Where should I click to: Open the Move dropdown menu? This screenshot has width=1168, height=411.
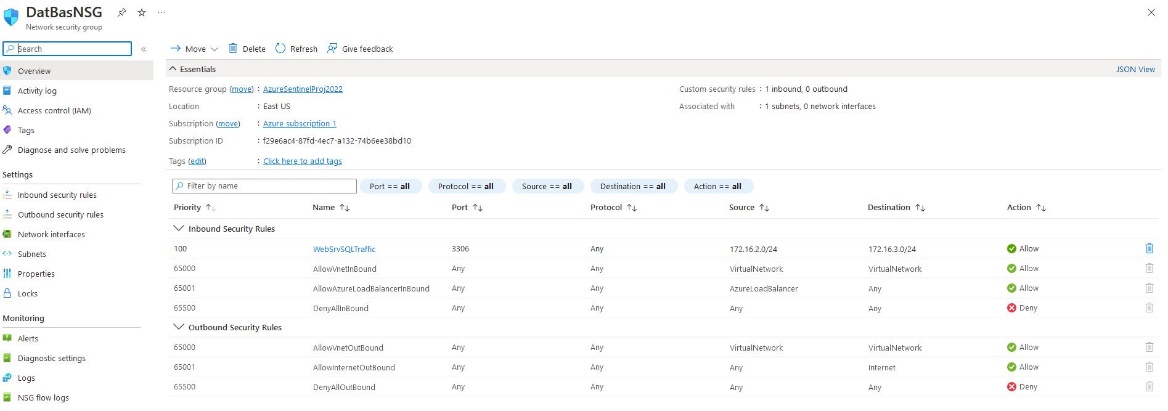coord(194,49)
